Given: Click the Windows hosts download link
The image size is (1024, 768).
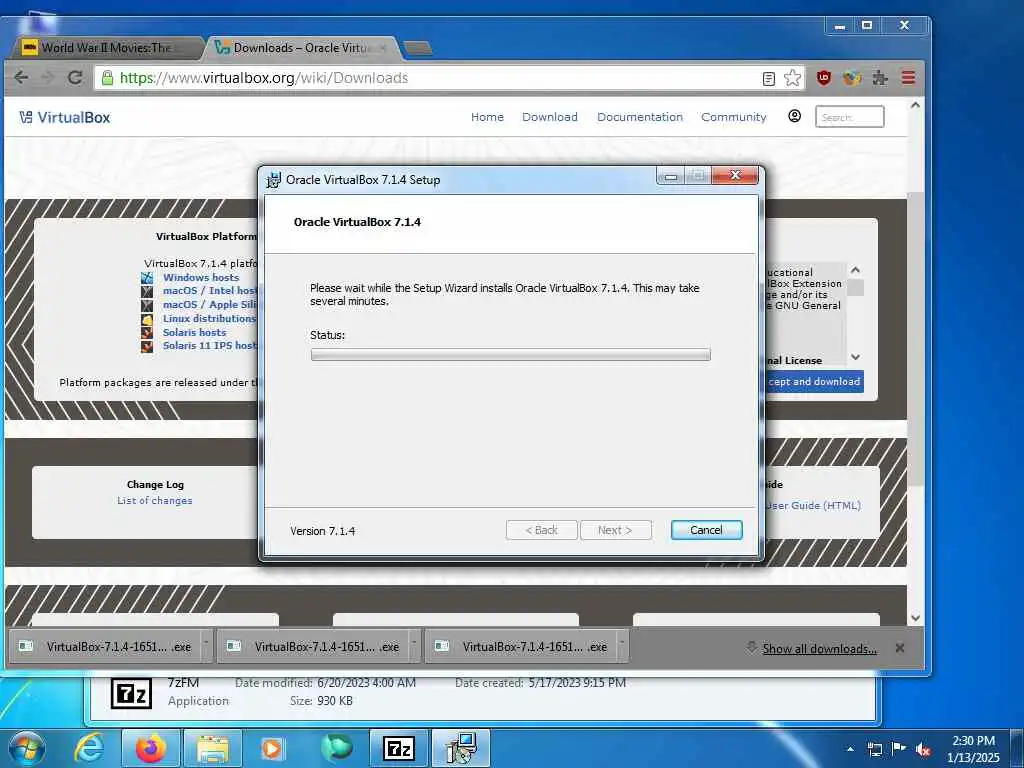Looking at the screenshot, I should 201,278.
